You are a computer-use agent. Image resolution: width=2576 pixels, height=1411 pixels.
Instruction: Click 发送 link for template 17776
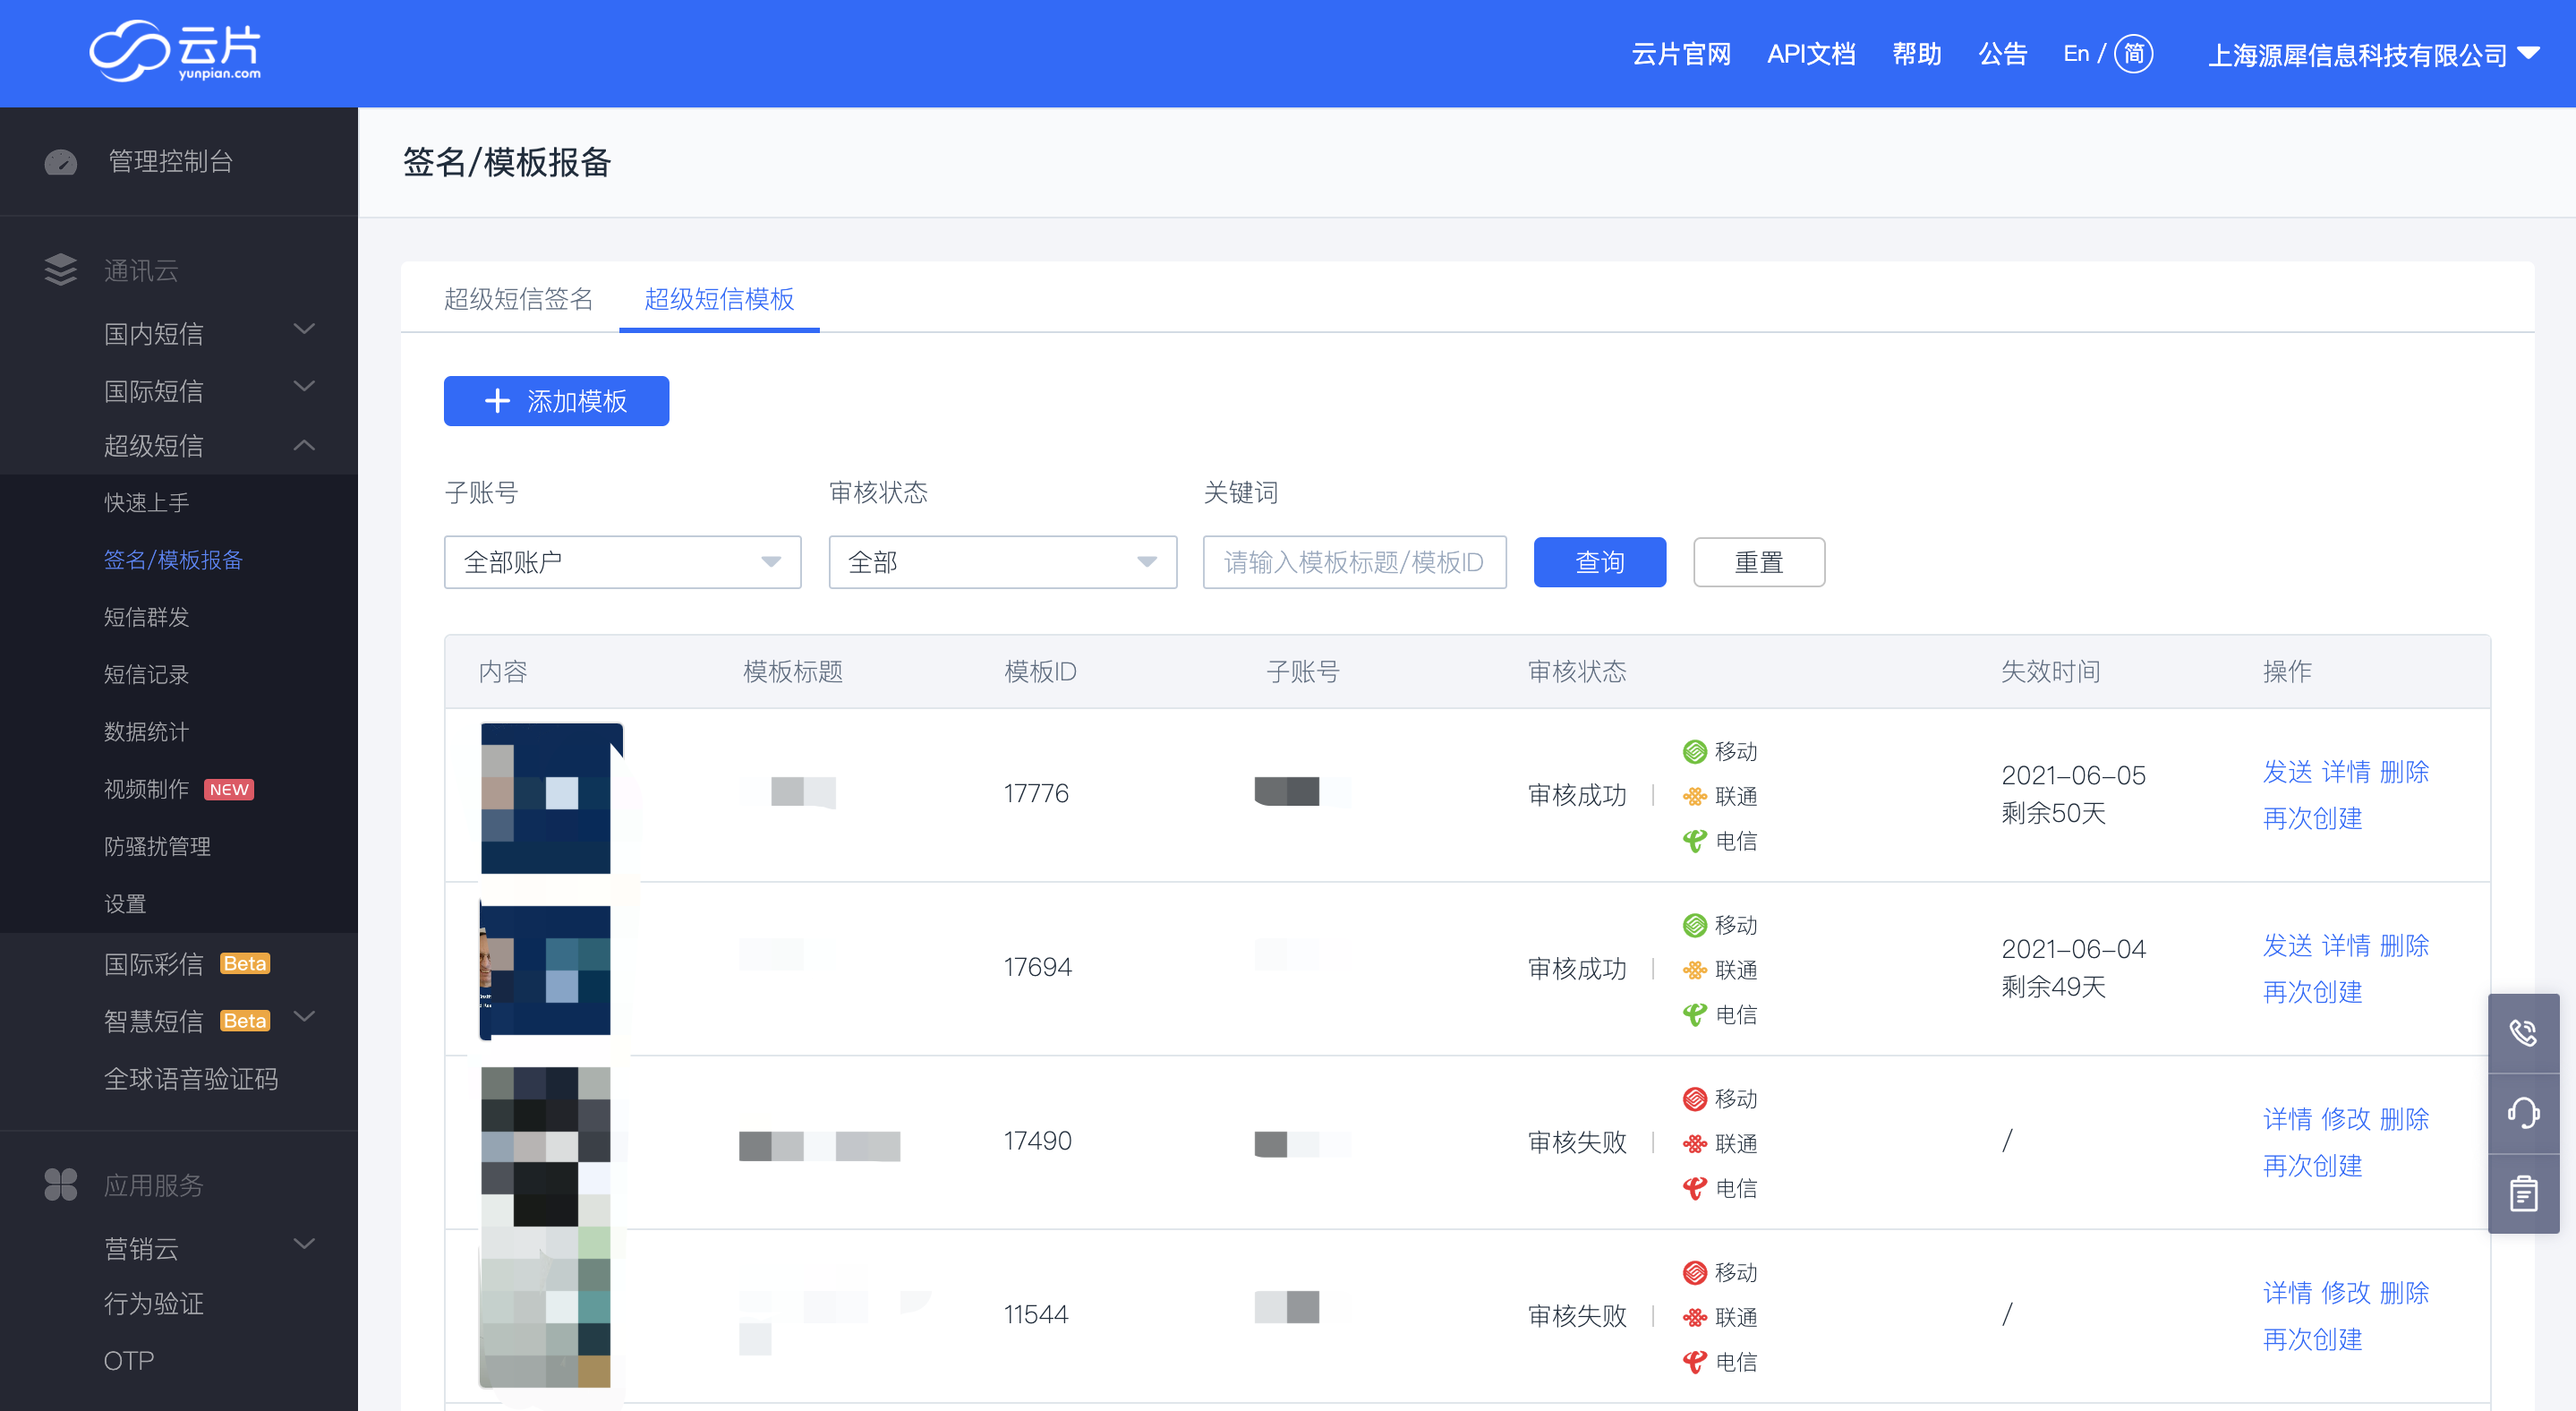click(x=2286, y=771)
